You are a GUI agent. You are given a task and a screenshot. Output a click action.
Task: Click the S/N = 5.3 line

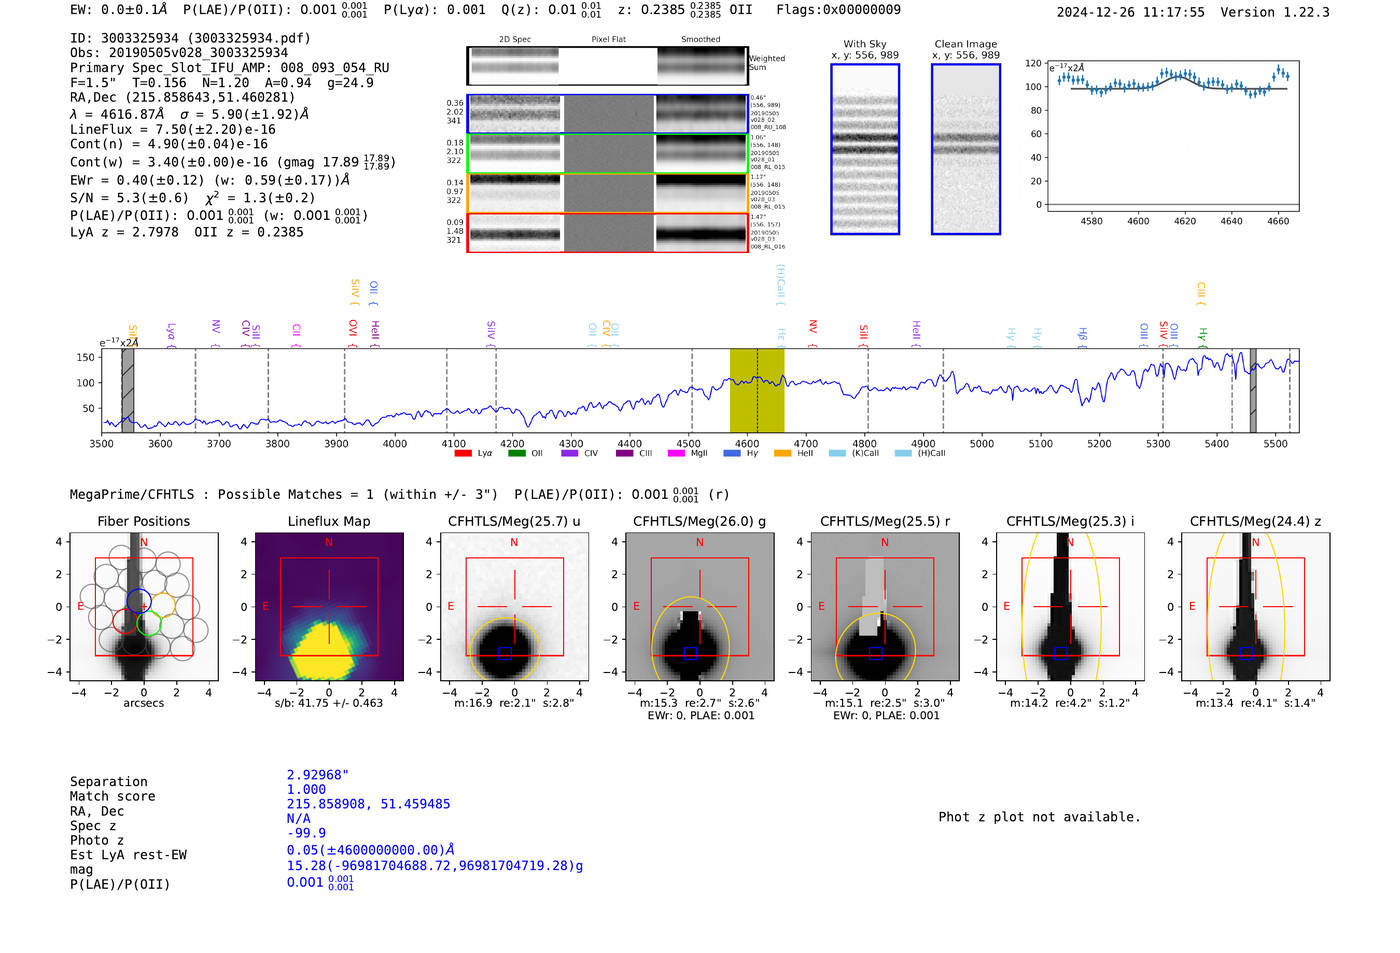click(x=193, y=197)
